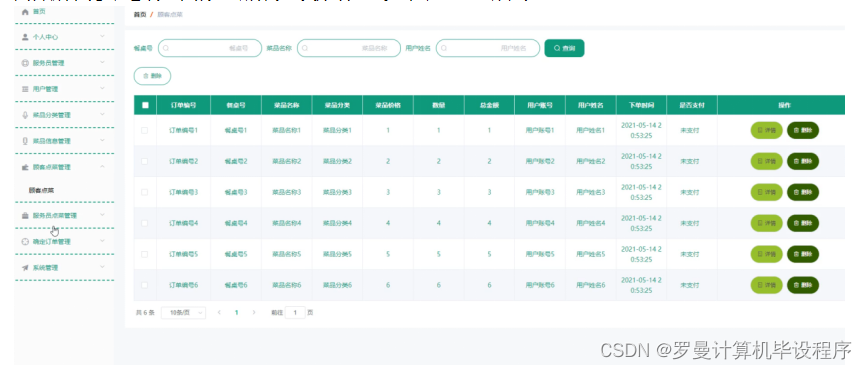Screen dimensions: 867x369
Task: Expand the 确定订单管理 chevron
Action: coord(102,241)
